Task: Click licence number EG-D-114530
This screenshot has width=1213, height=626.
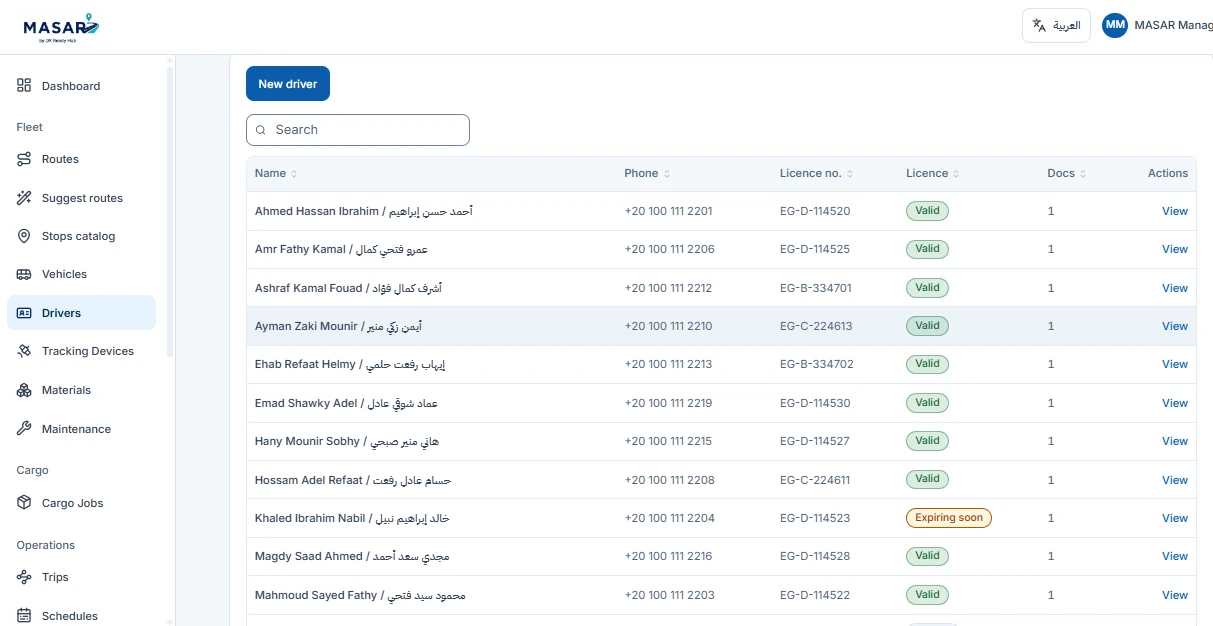Action: pyautogui.click(x=815, y=403)
